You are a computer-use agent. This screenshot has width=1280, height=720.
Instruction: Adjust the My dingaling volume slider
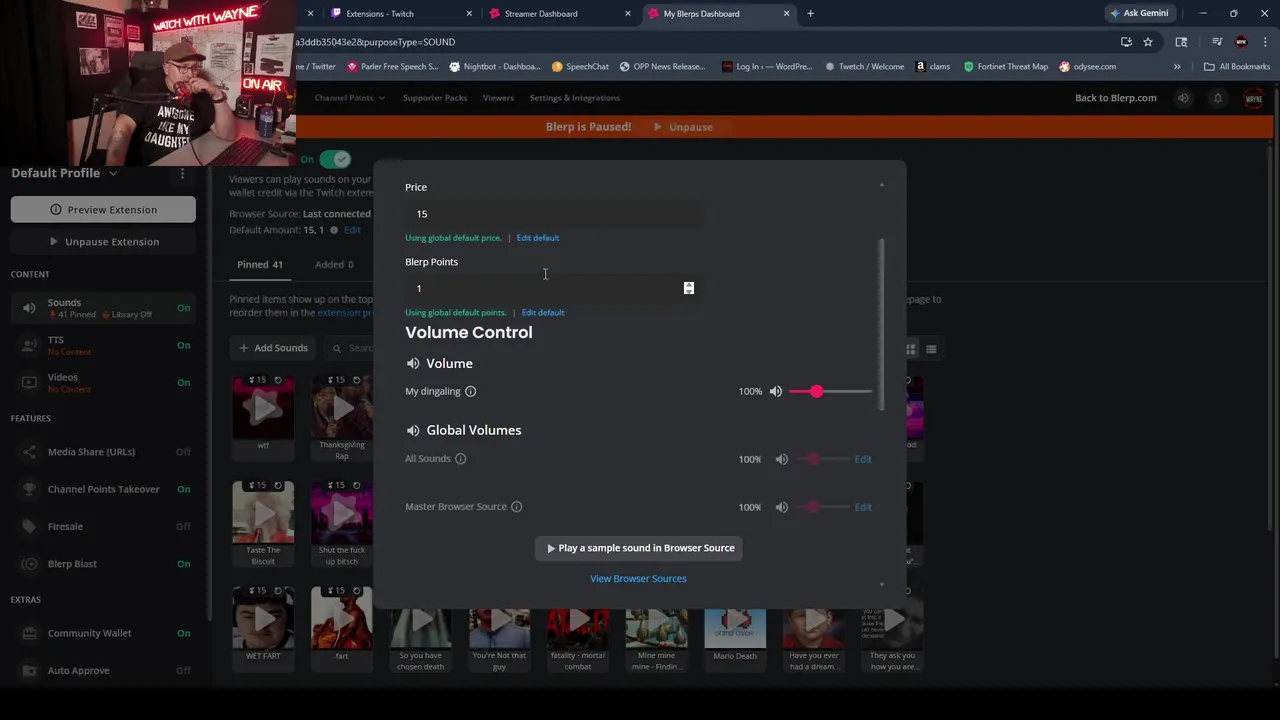(x=830, y=392)
